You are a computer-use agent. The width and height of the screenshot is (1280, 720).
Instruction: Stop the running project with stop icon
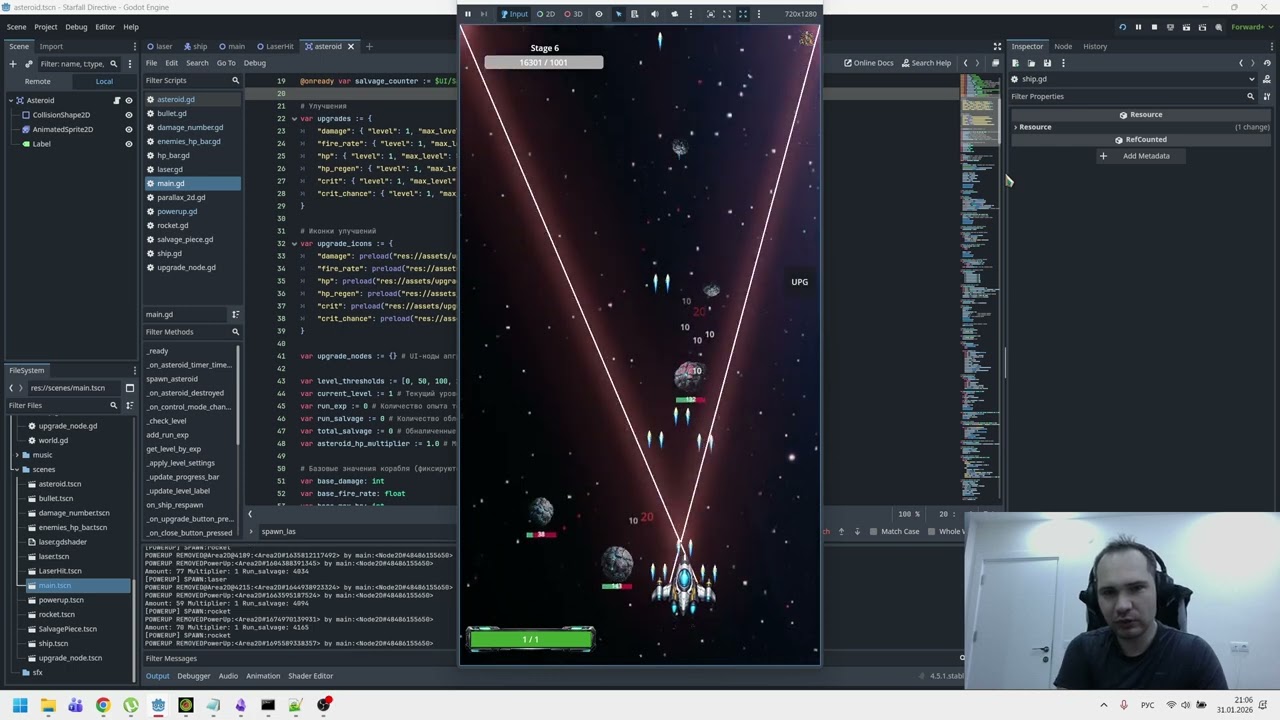tap(1154, 27)
